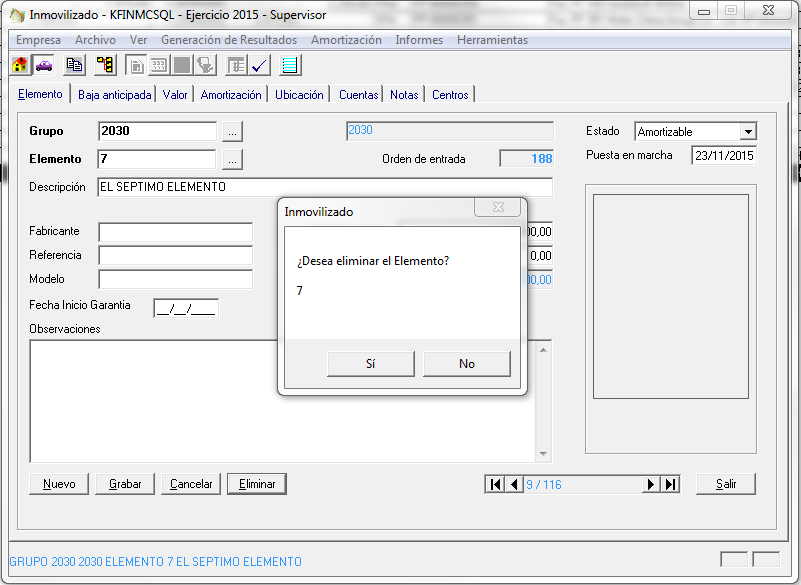Click the house icon in the toolbar
The width and height of the screenshot is (801, 585).
[x=20, y=66]
